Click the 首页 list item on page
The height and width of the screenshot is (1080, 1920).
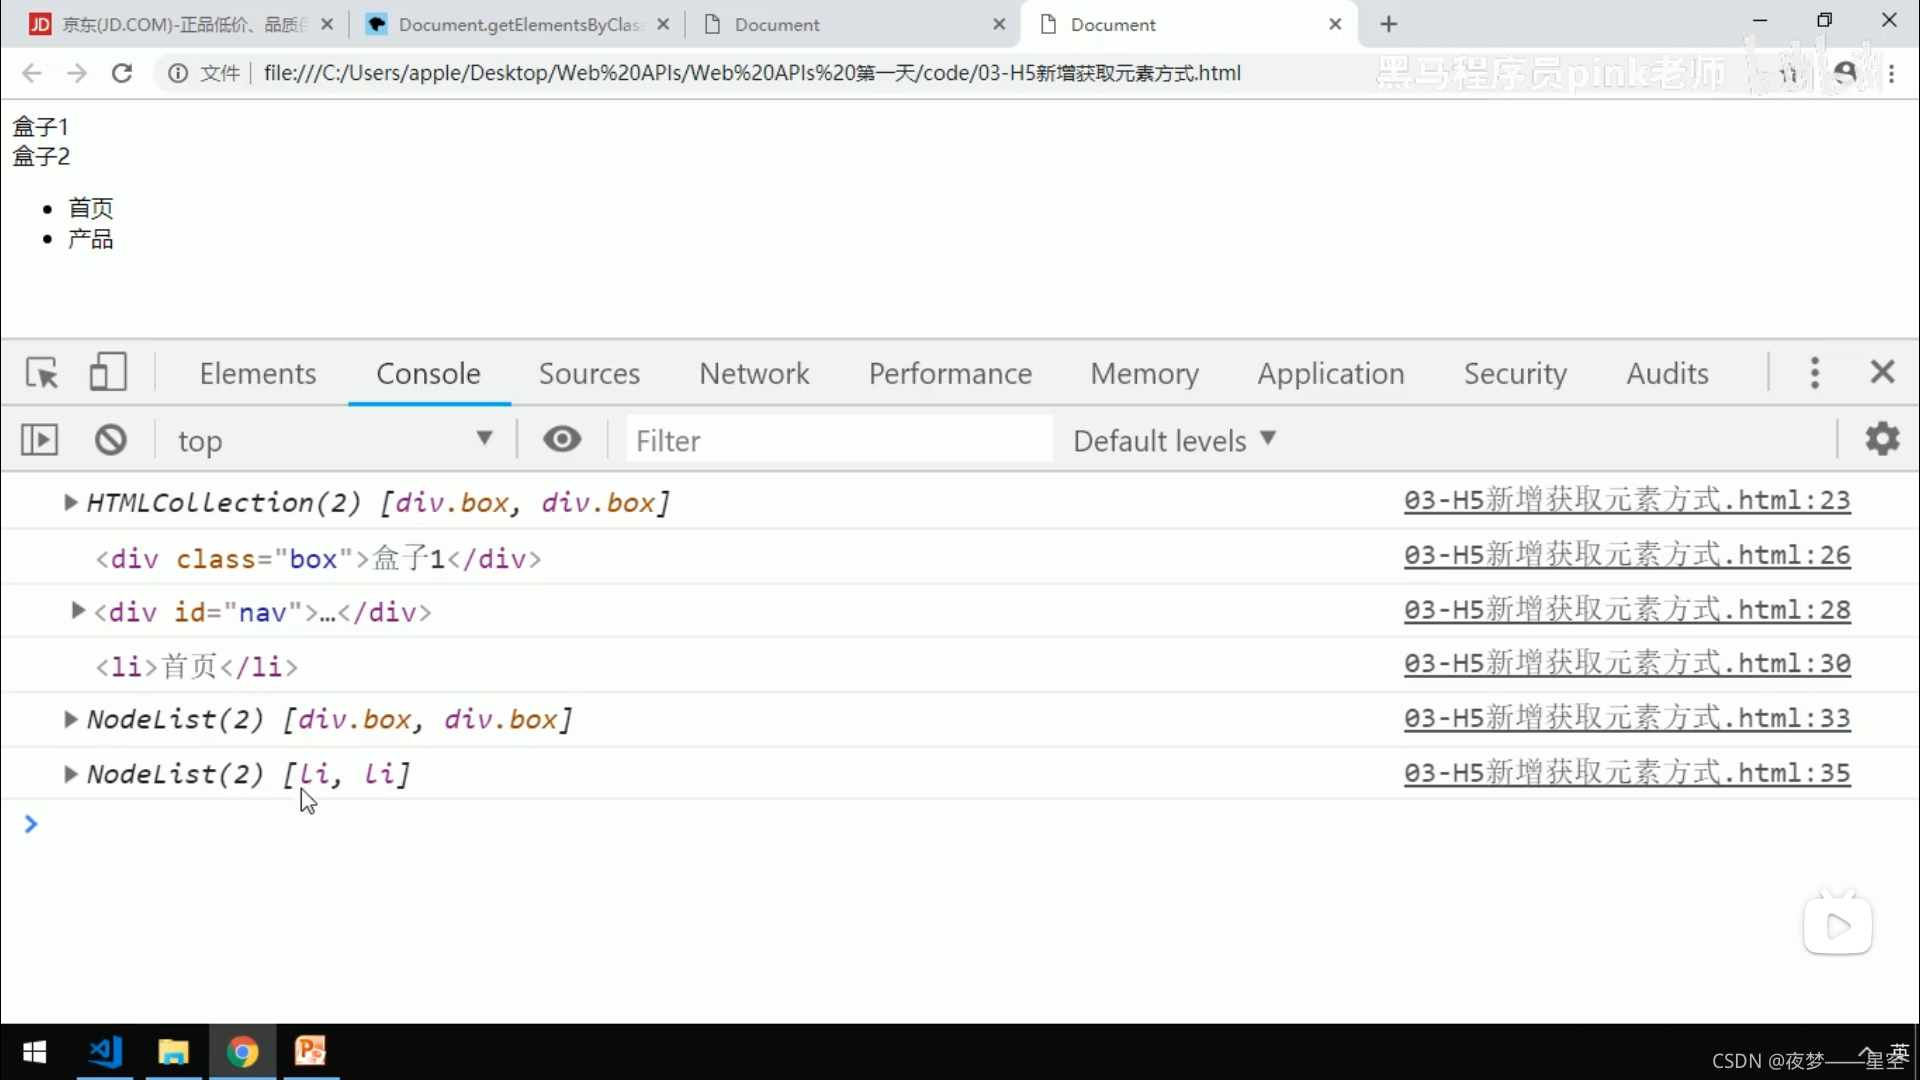pyautogui.click(x=91, y=208)
